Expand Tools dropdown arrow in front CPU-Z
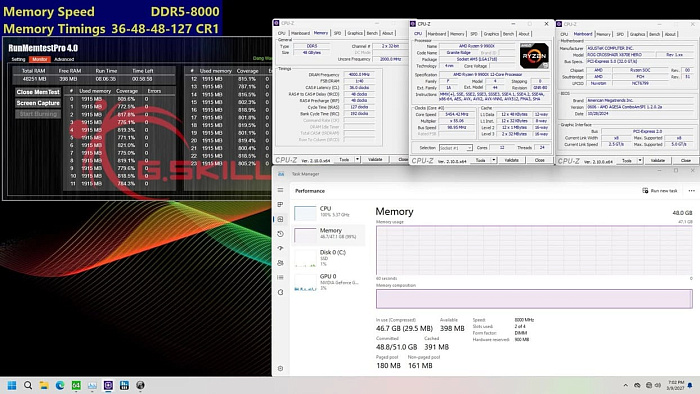This screenshot has height=394, width=700. click(x=494, y=160)
